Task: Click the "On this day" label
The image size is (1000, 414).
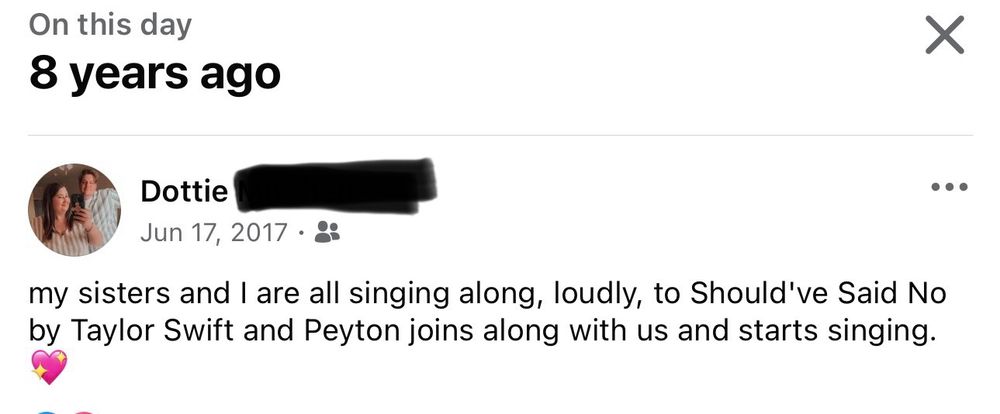Action: click(110, 25)
